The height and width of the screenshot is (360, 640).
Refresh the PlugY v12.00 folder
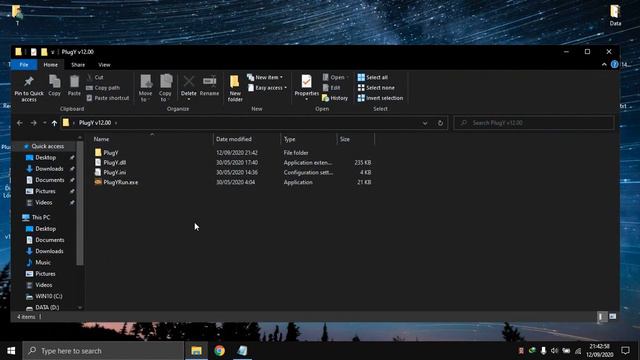click(440, 123)
